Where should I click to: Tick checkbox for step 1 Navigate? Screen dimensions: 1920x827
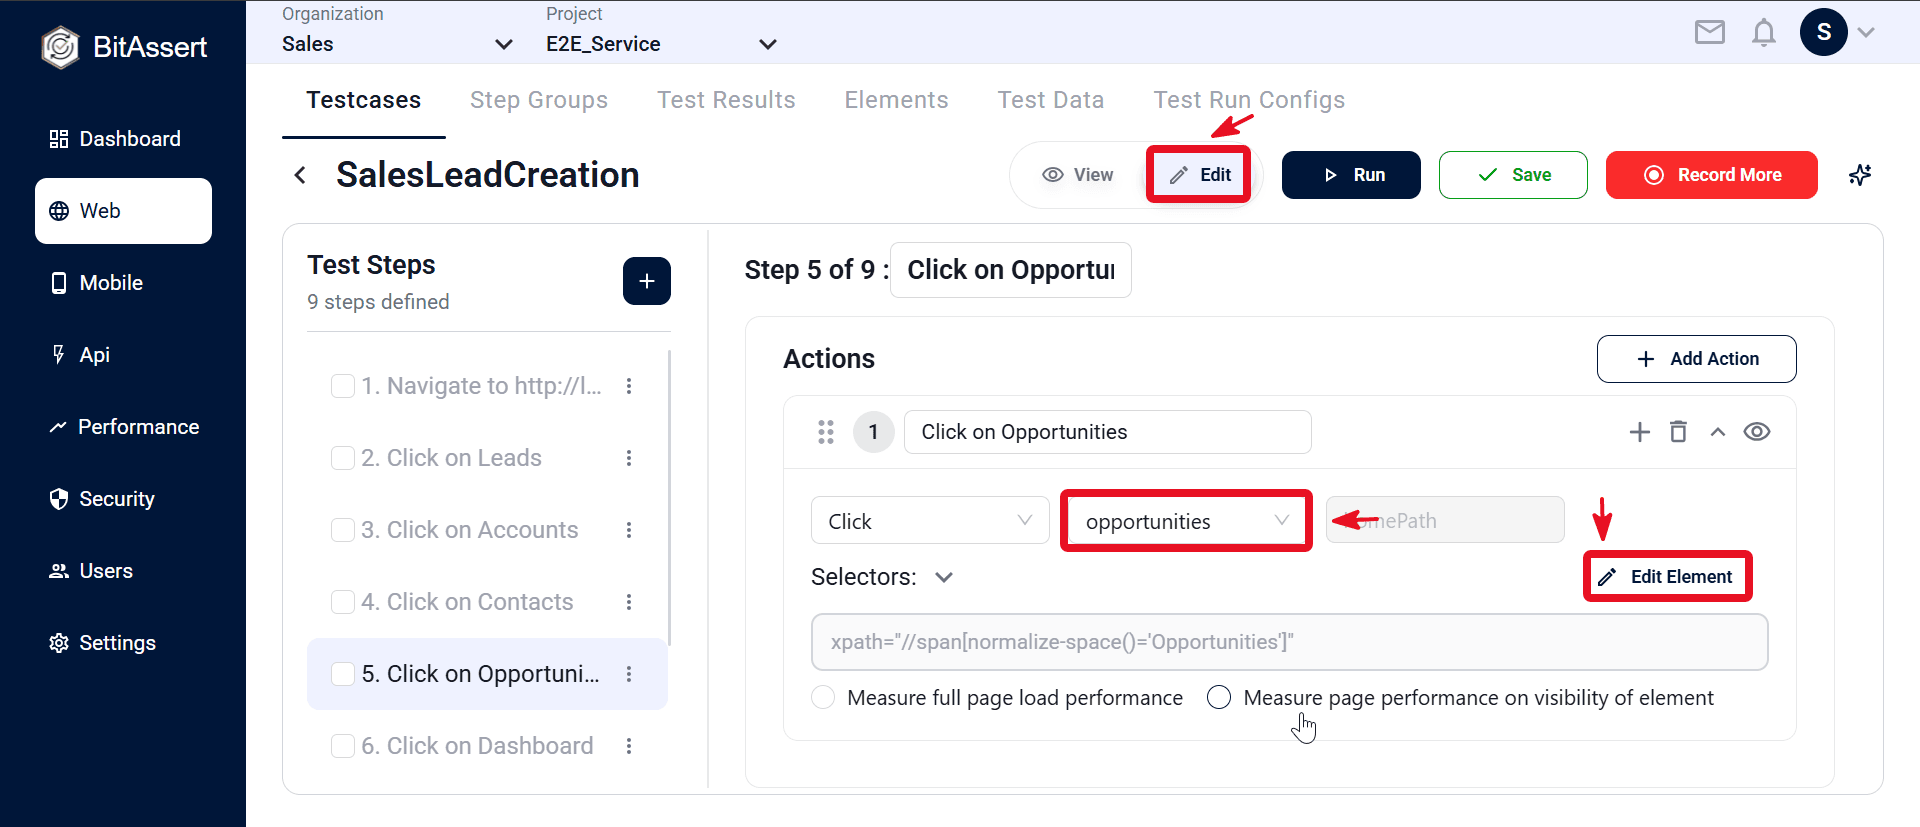(x=343, y=386)
